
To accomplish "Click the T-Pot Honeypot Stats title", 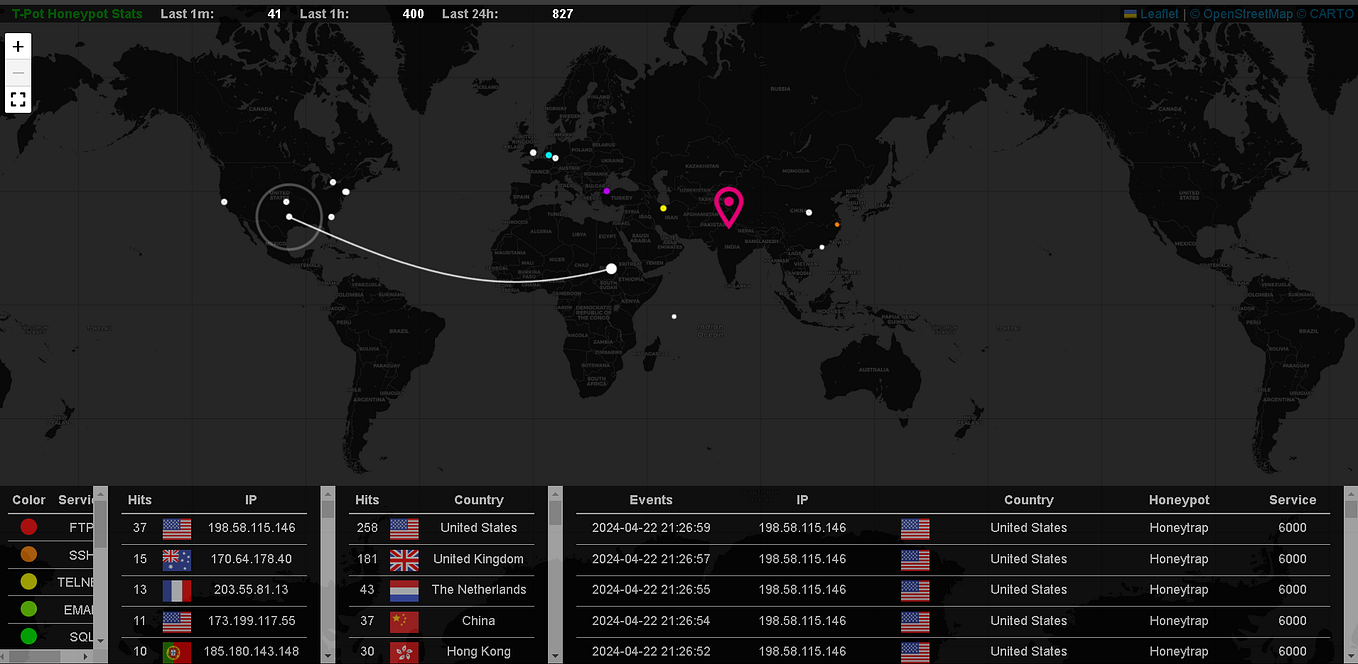I will pos(77,14).
